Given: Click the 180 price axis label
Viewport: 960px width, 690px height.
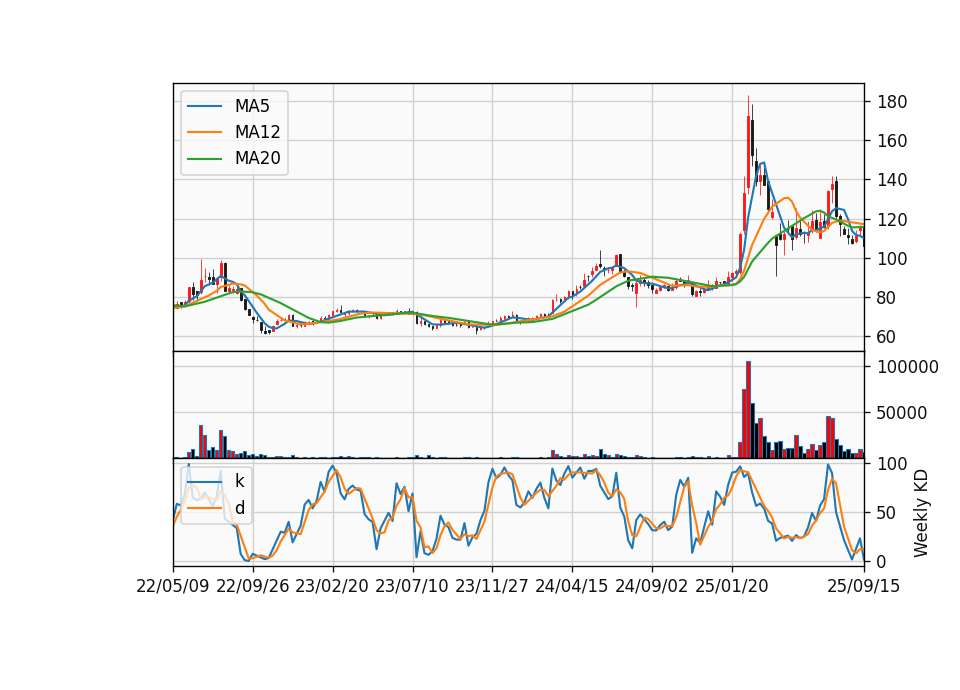Looking at the screenshot, I should 892,102.
